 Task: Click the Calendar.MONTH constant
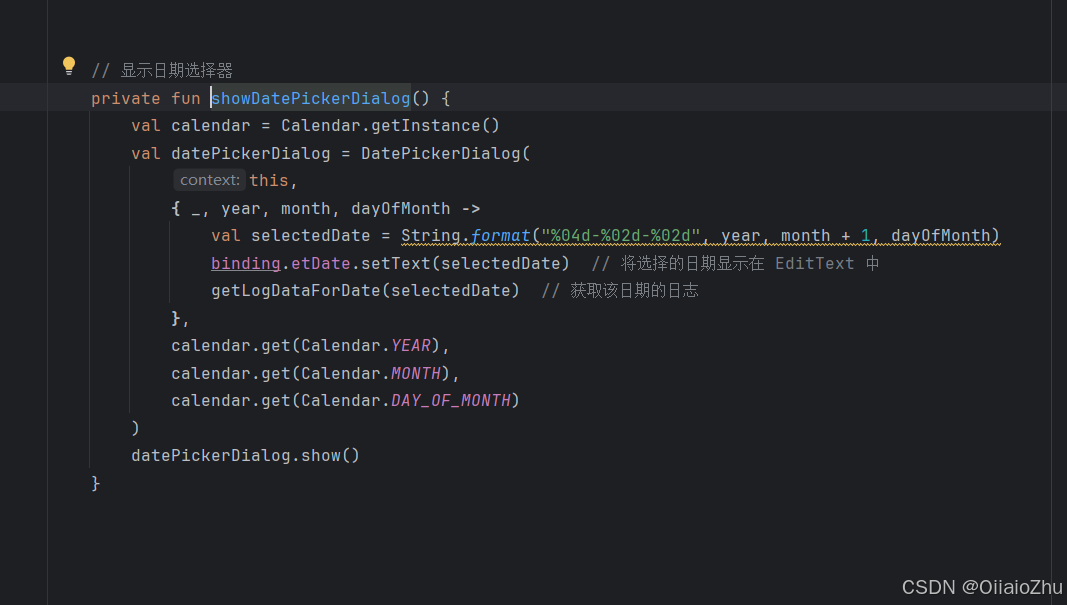coord(416,374)
